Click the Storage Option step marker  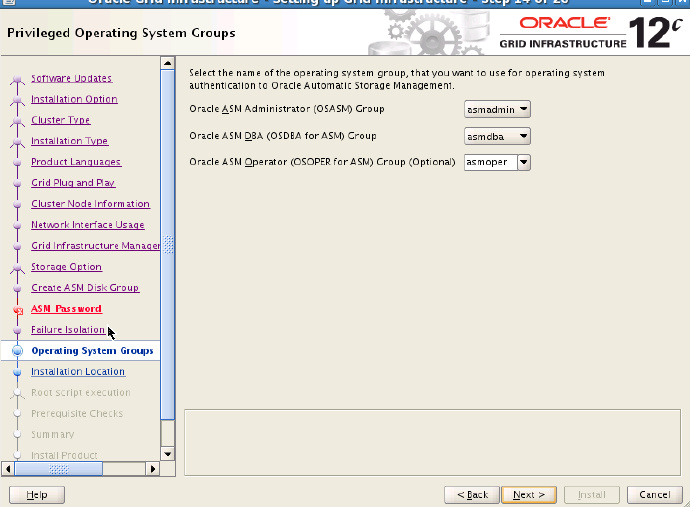click(x=17, y=267)
